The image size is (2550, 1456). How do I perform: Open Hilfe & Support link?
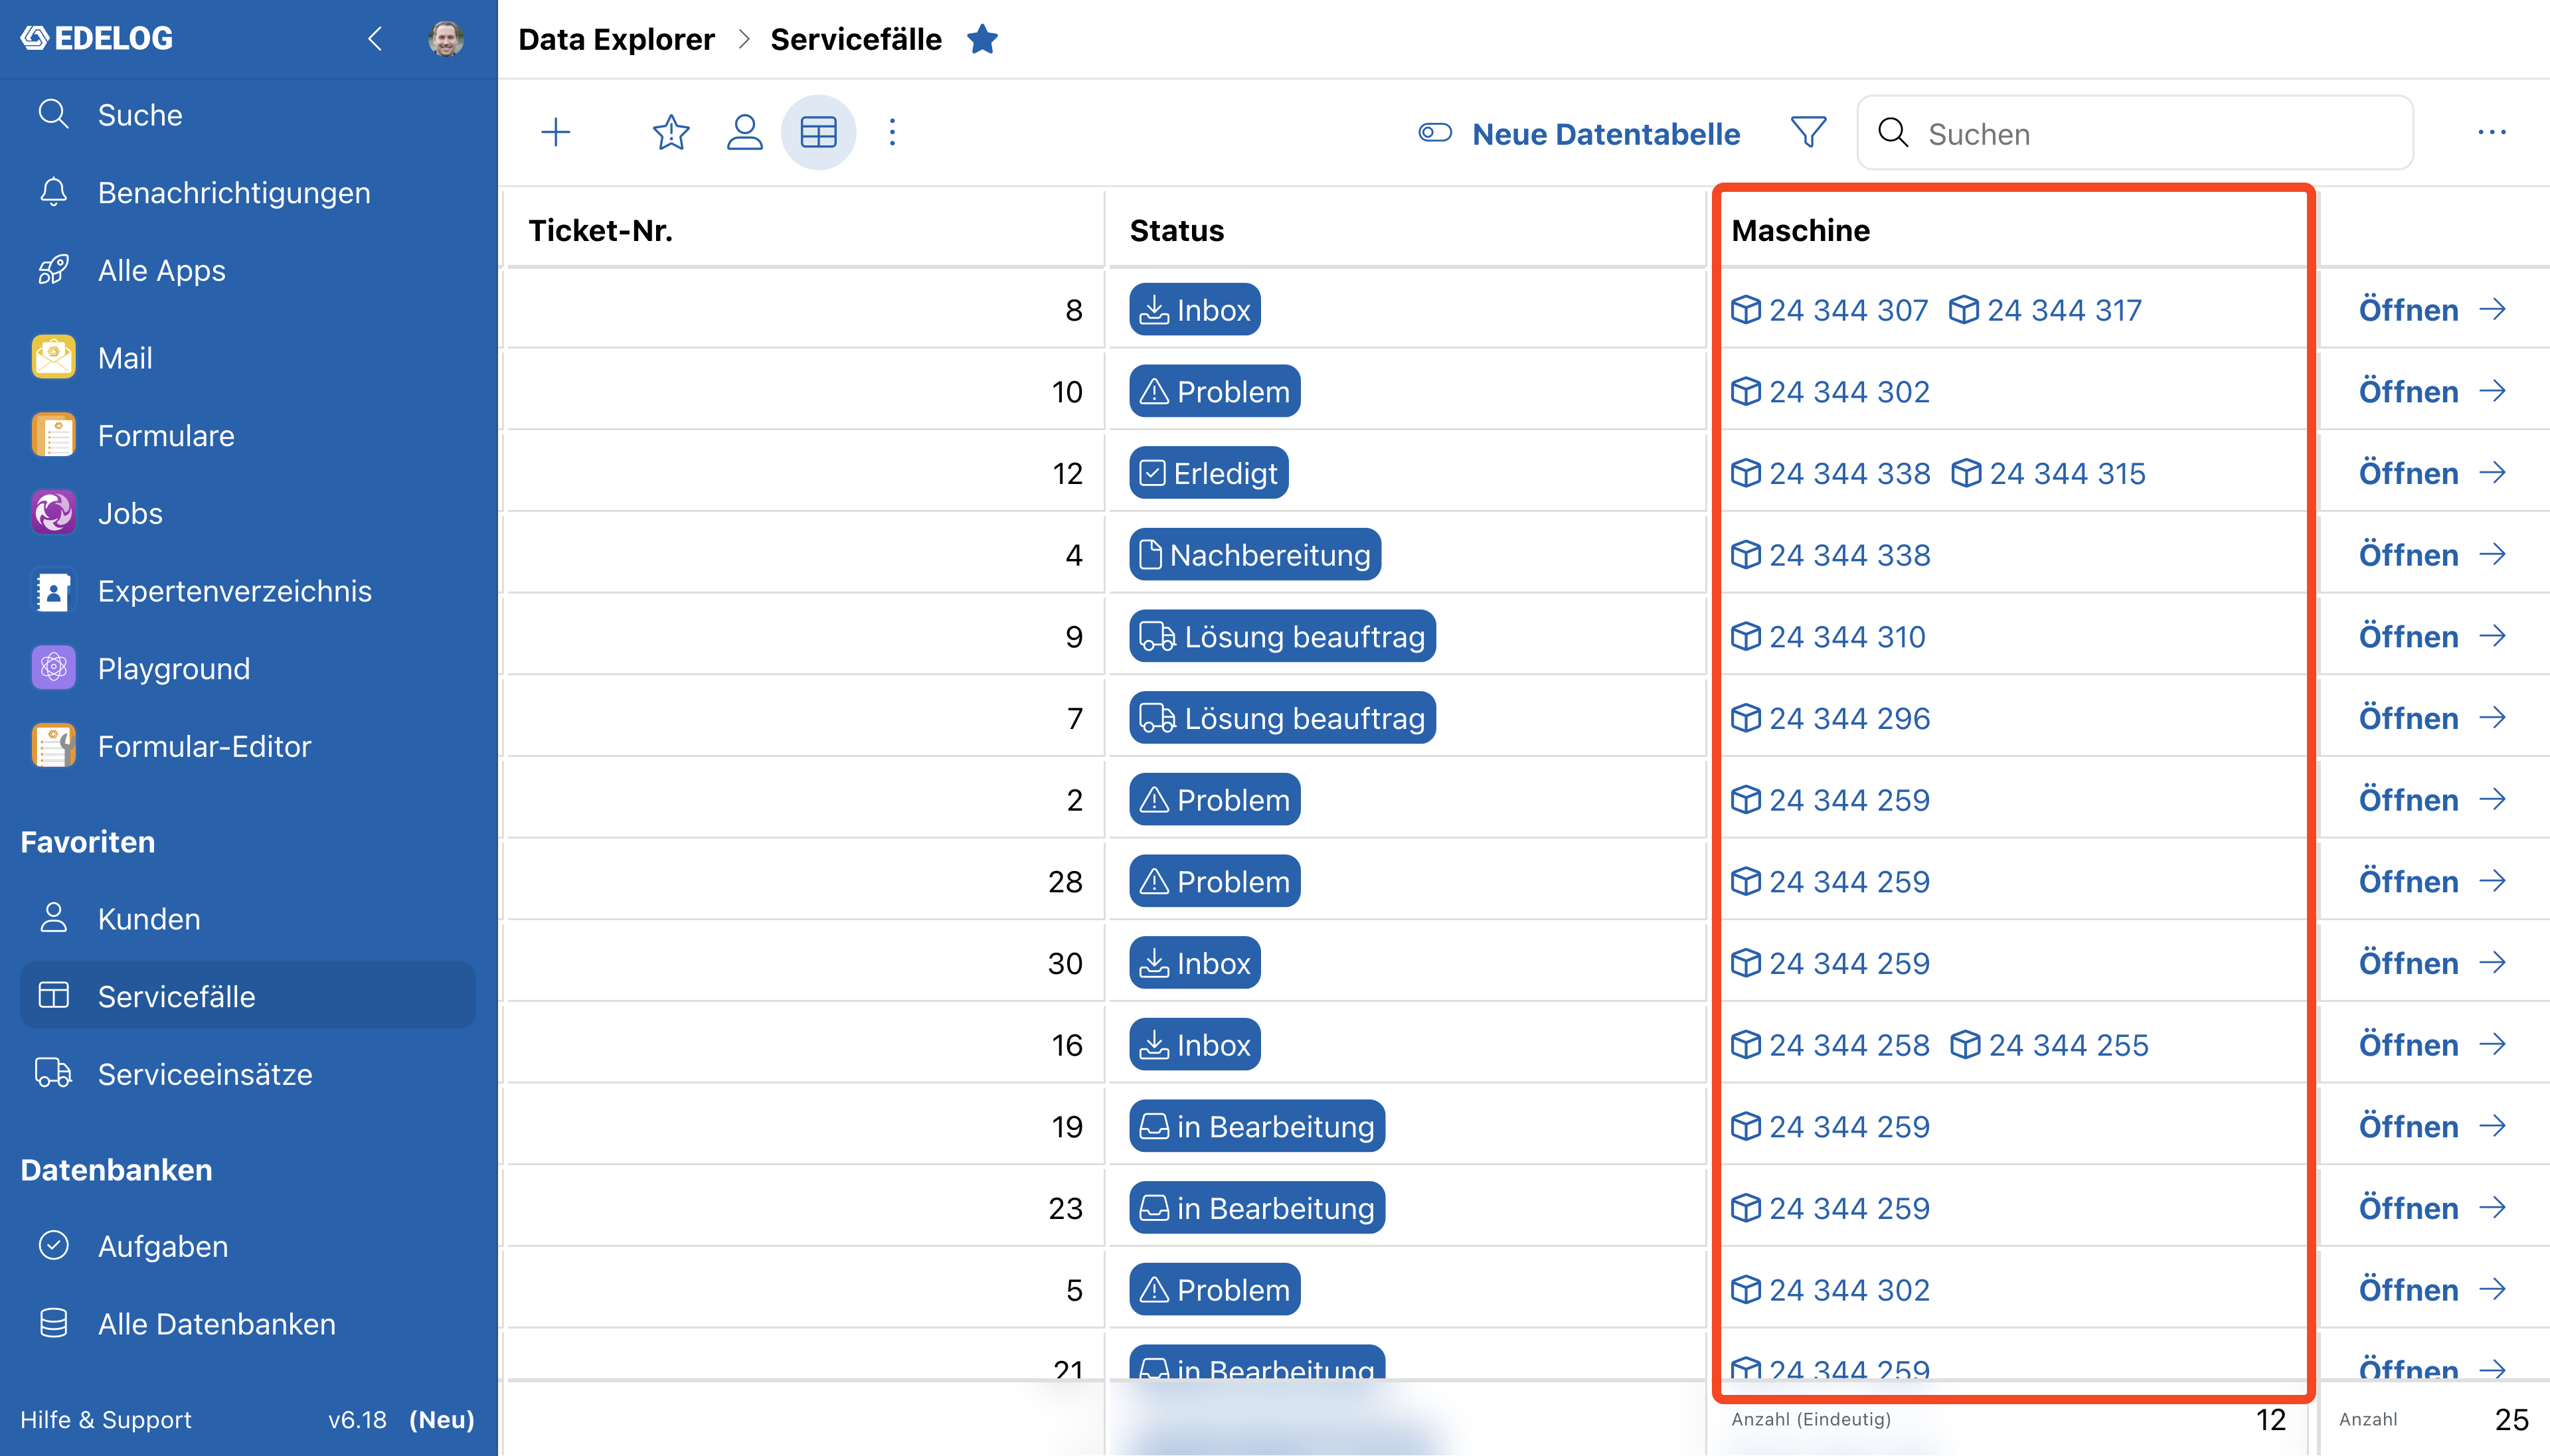click(106, 1420)
